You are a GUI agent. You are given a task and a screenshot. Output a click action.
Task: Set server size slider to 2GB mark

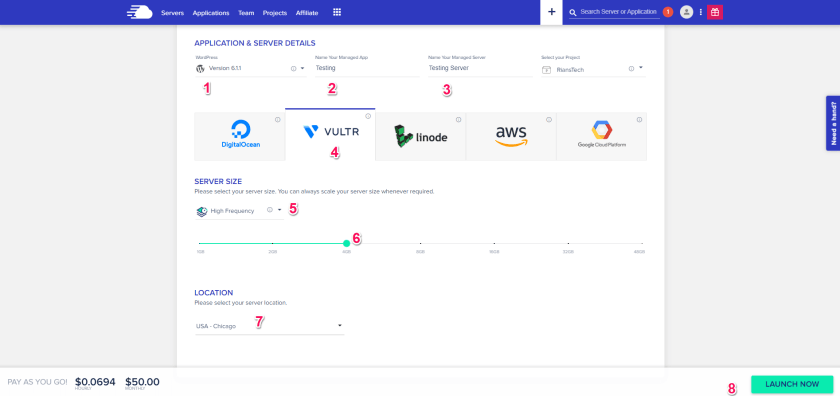pos(273,244)
